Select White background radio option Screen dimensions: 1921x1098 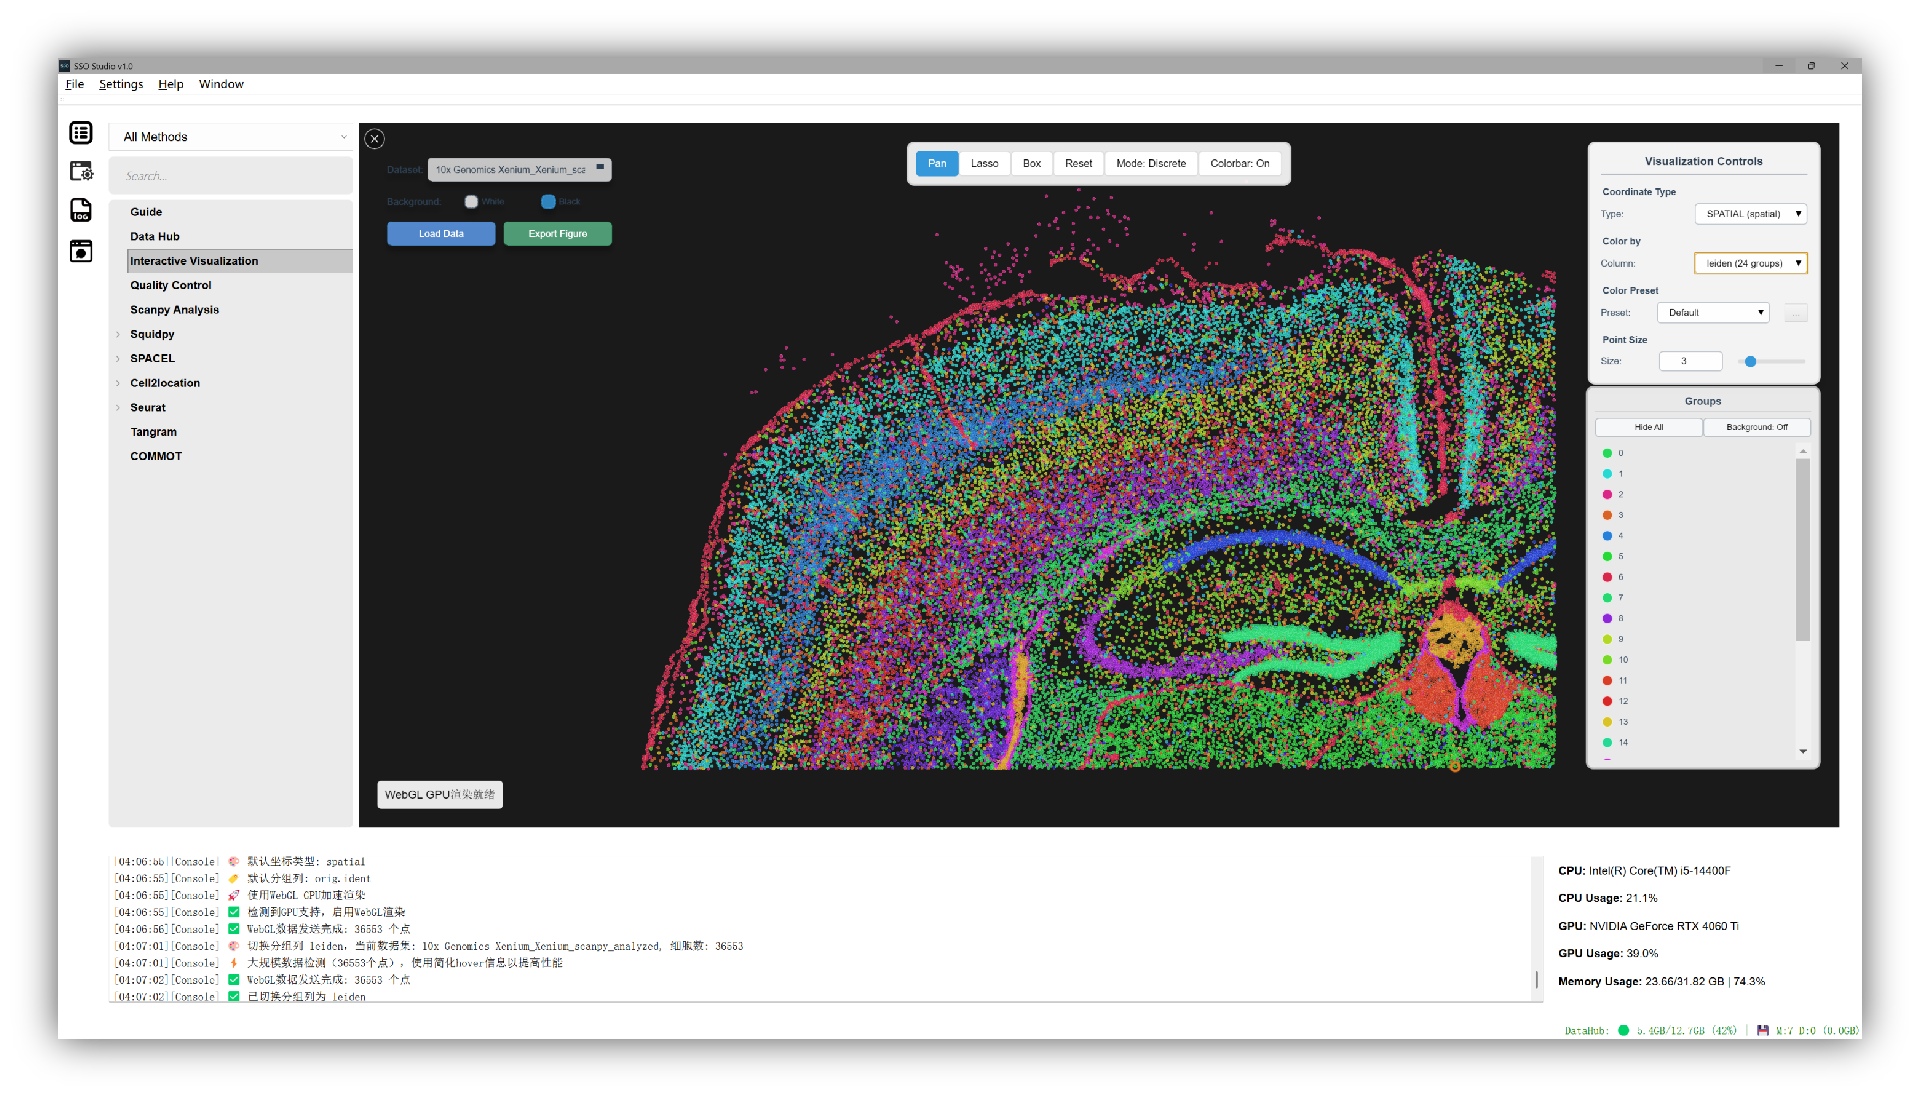[471, 202]
